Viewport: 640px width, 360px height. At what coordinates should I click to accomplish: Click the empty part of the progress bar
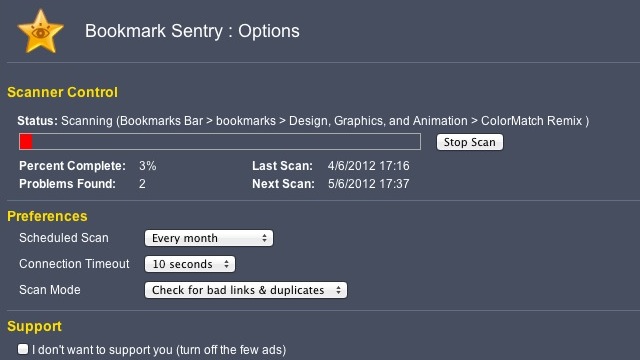(226, 142)
